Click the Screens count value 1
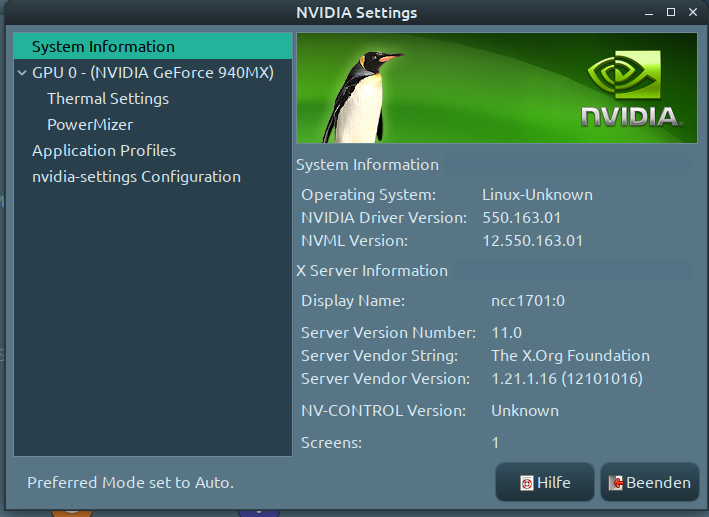The height and width of the screenshot is (517, 709). [x=495, y=442]
